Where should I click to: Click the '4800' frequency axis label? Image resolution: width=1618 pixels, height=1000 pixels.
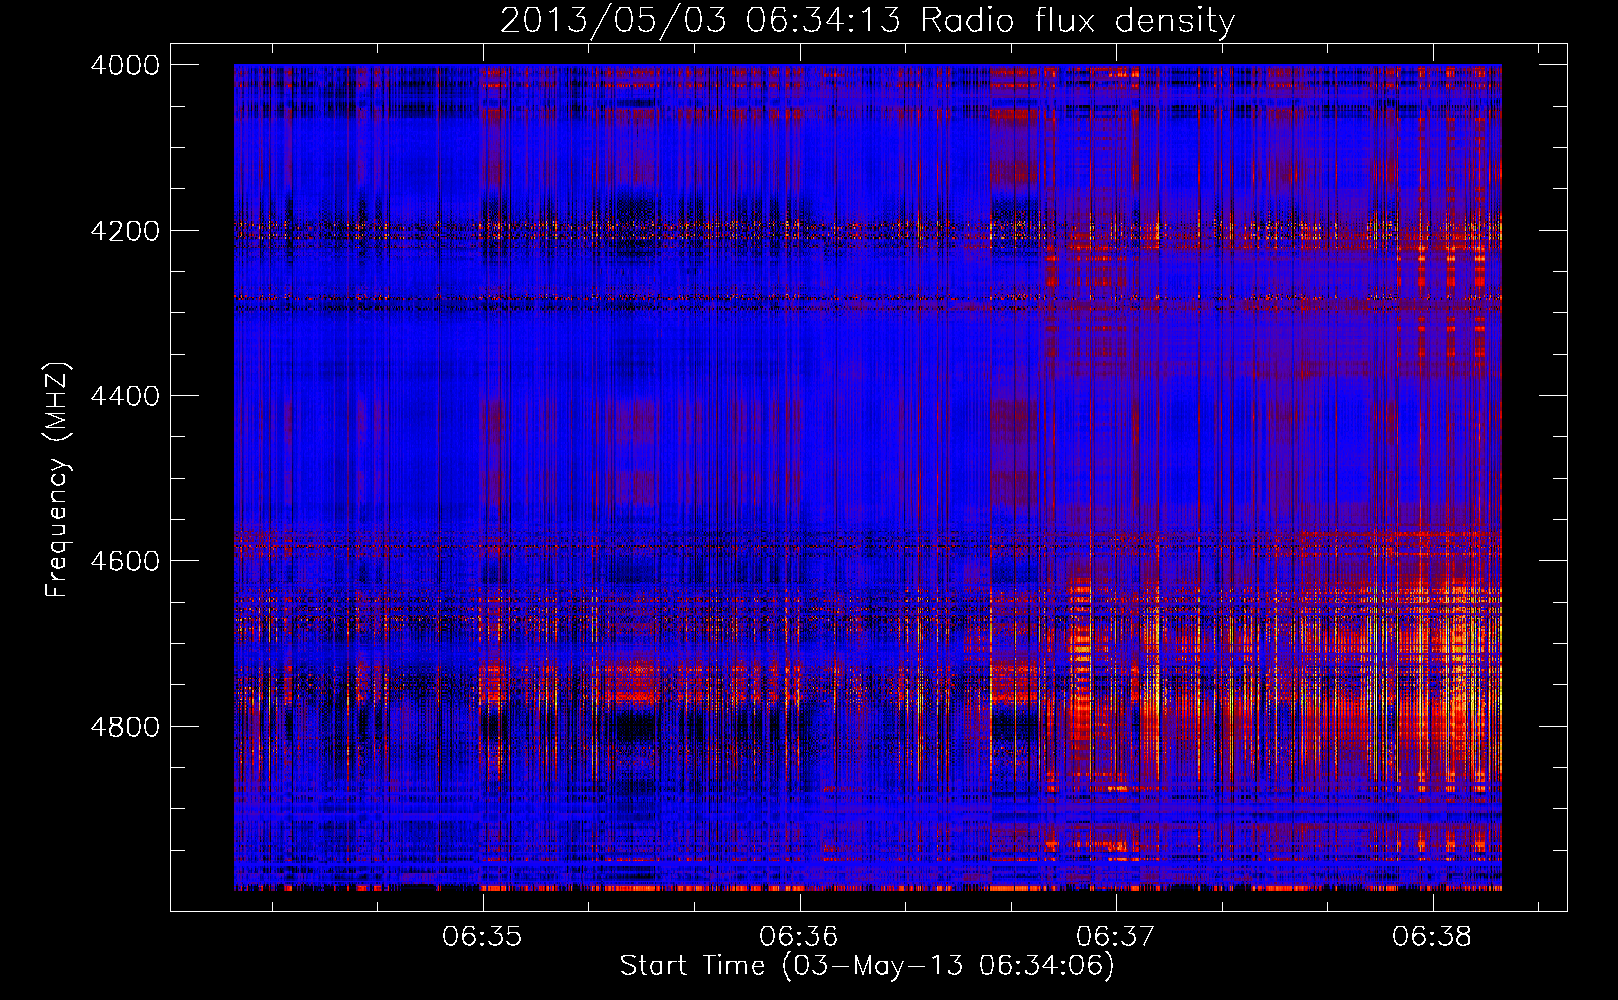[x=125, y=727]
